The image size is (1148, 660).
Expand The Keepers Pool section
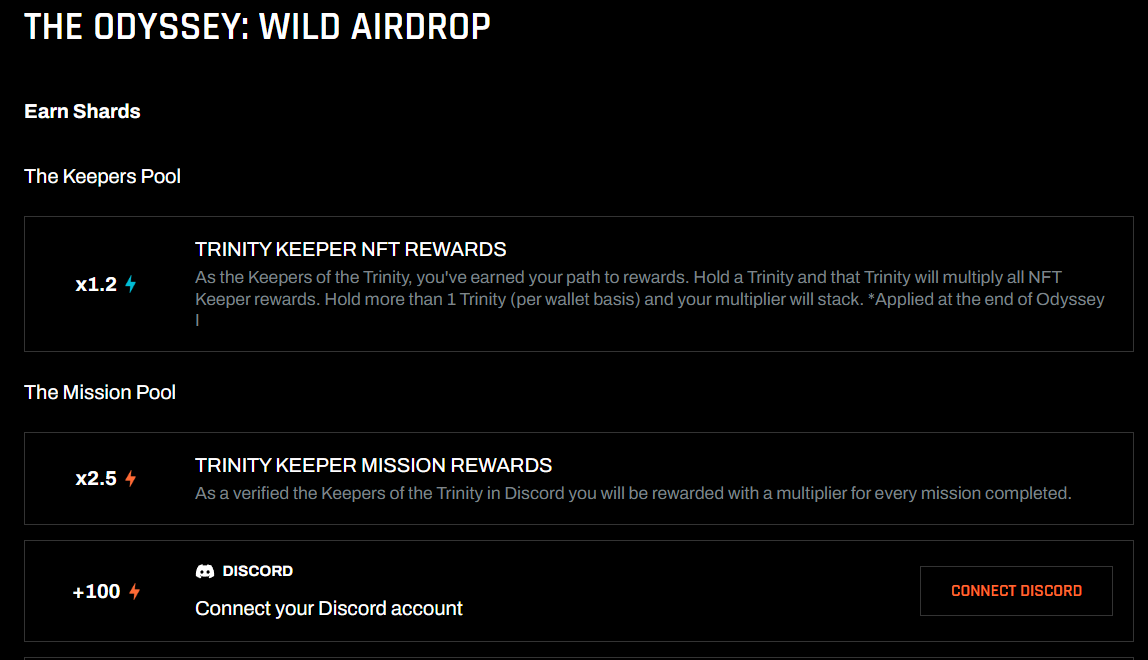click(x=102, y=176)
